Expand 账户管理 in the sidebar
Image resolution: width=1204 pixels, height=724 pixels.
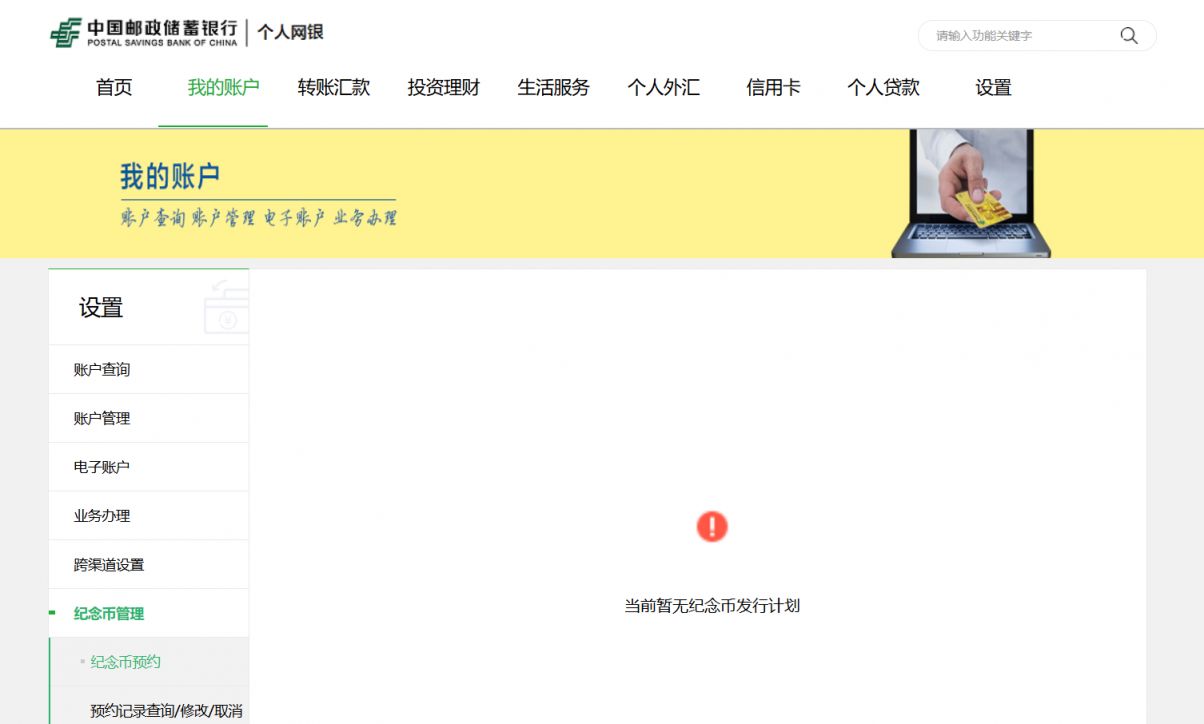click(x=149, y=418)
